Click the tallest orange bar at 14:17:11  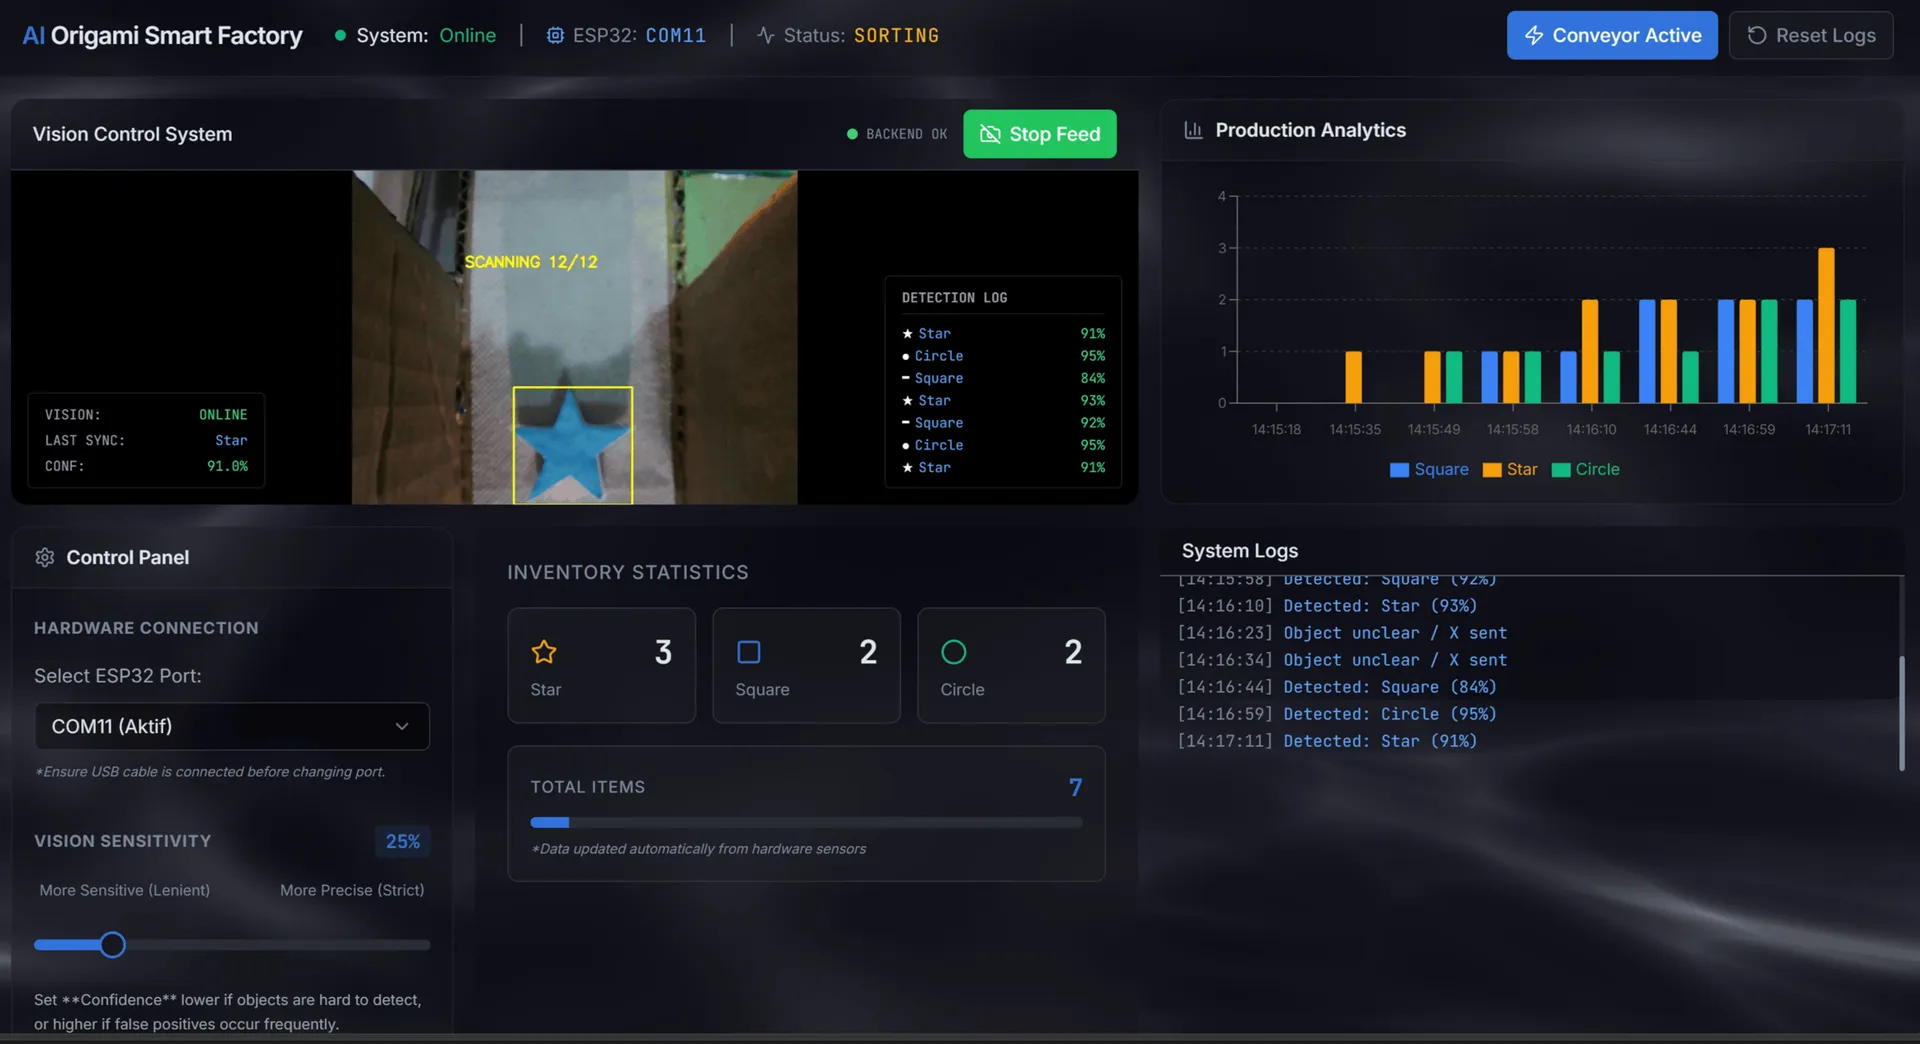1826,325
